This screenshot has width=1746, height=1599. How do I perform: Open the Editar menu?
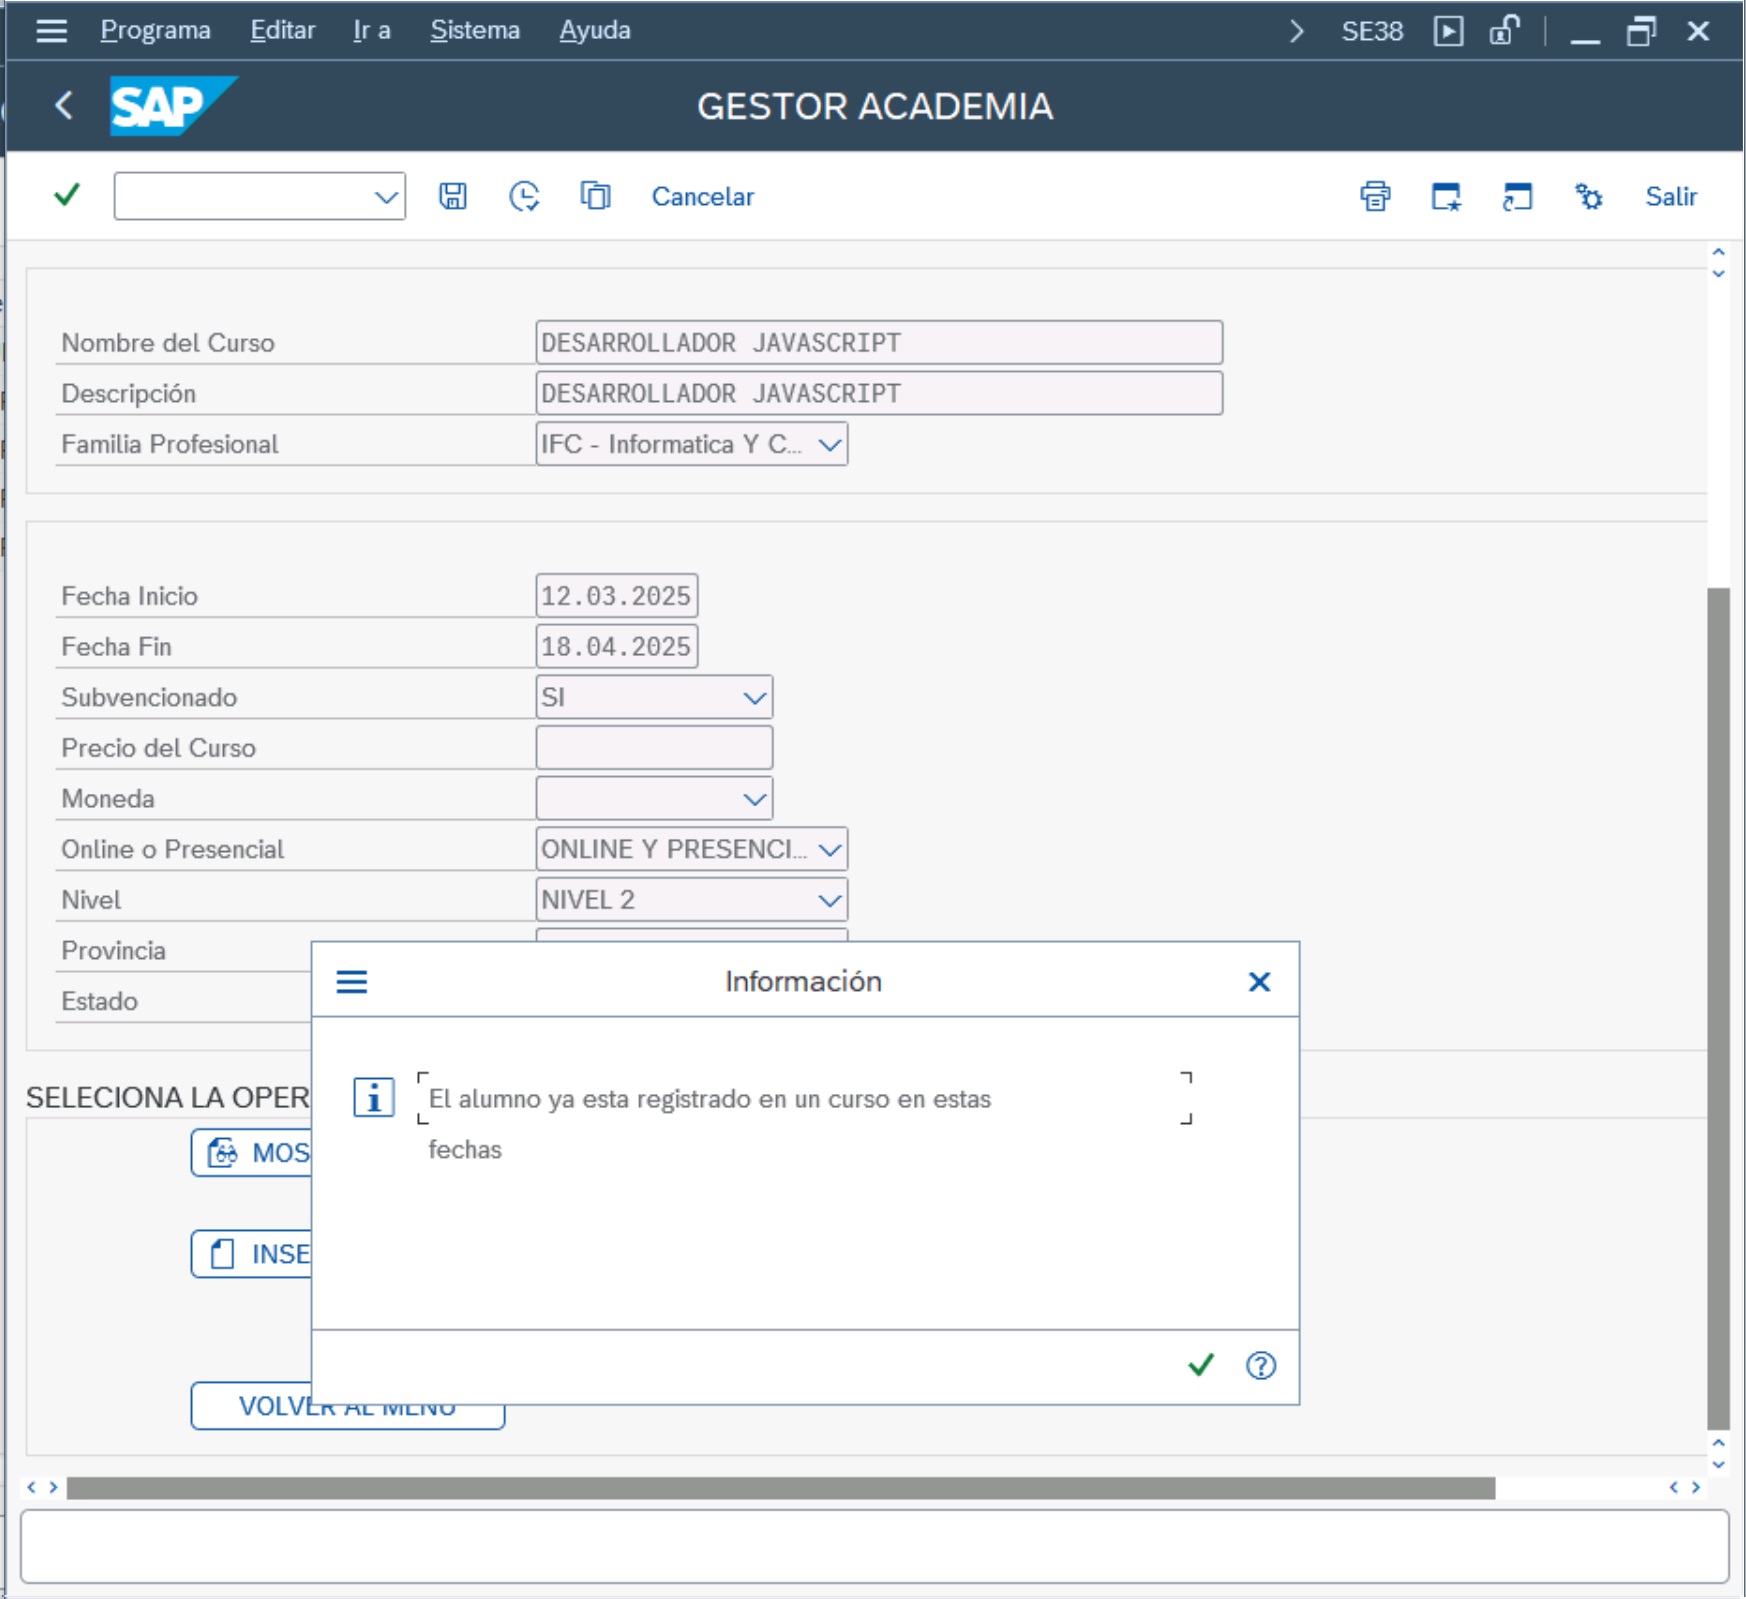(282, 31)
